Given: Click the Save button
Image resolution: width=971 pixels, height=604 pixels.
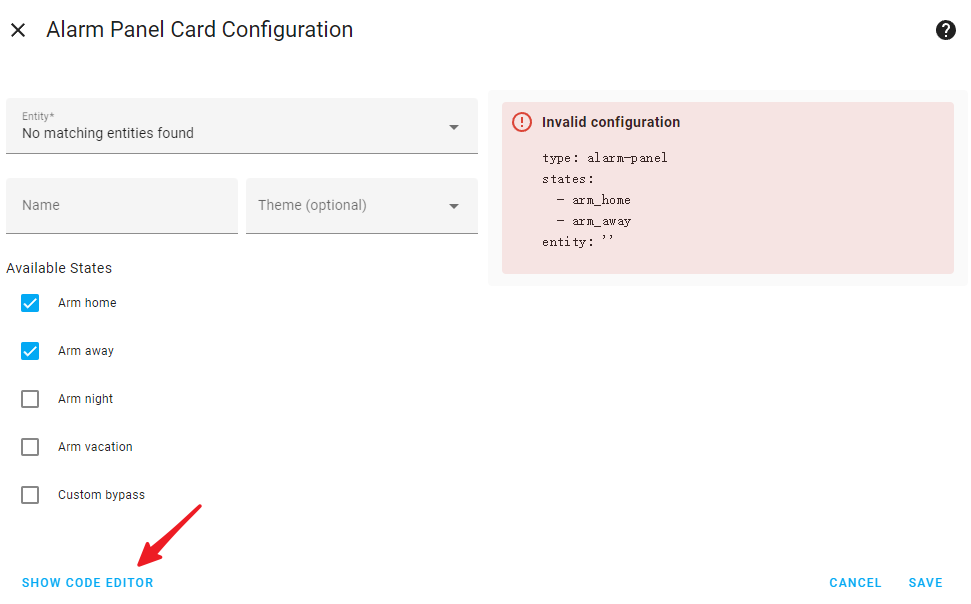Looking at the screenshot, I should (925, 583).
